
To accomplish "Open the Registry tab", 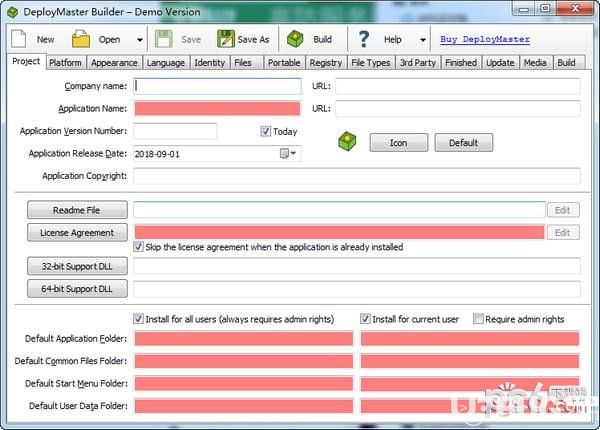I will [x=326, y=63].
